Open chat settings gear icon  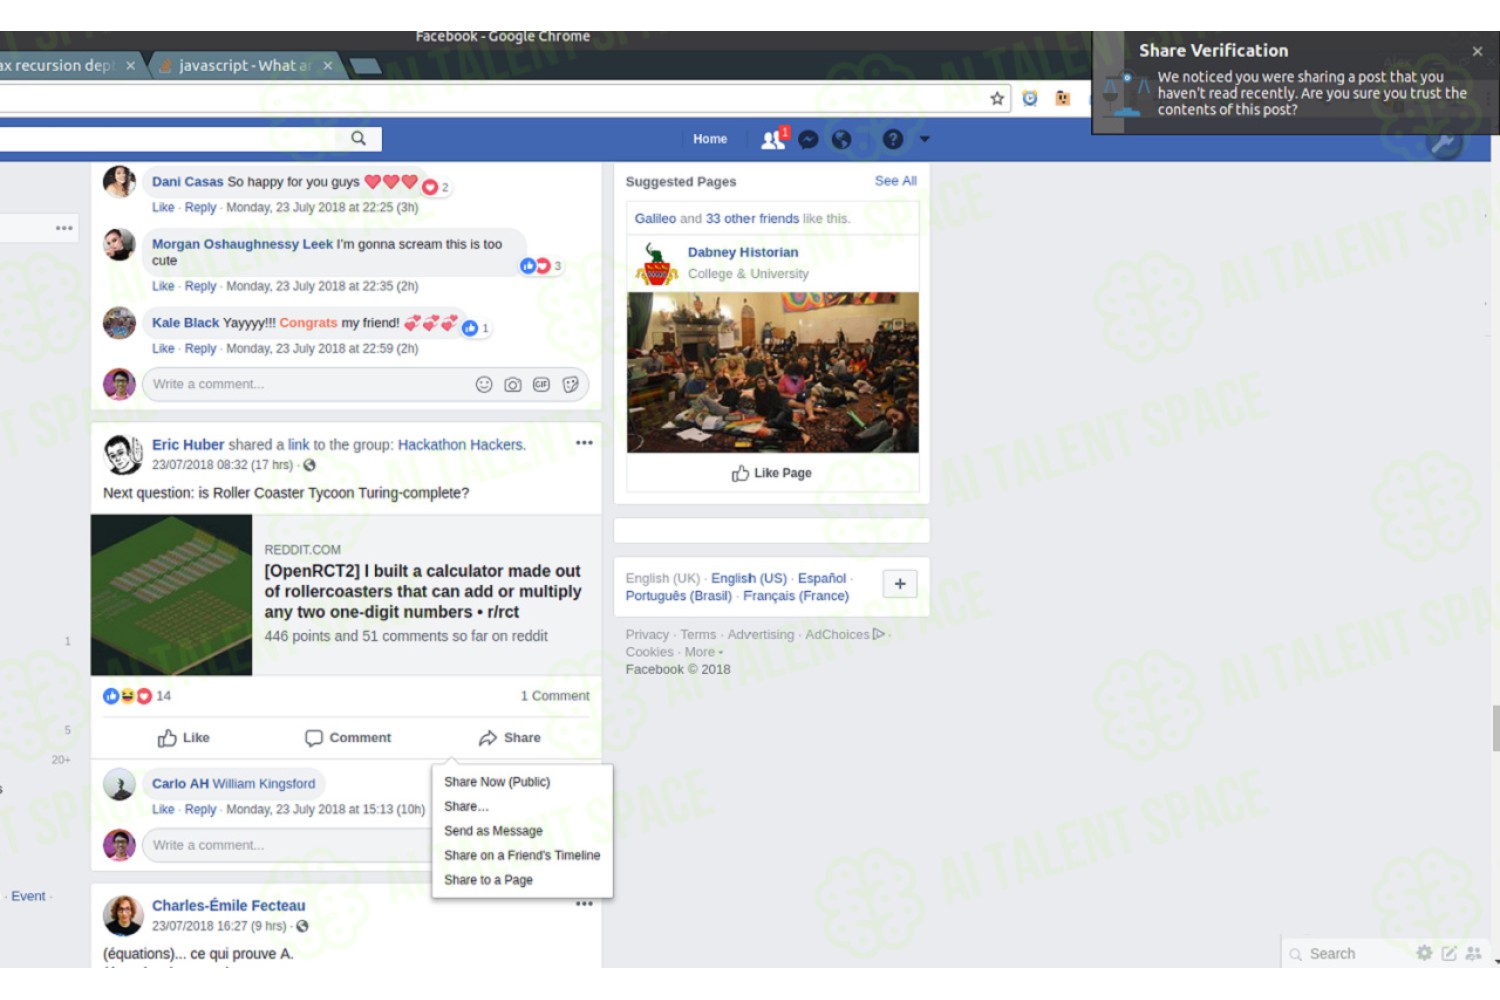(1424, 953)
